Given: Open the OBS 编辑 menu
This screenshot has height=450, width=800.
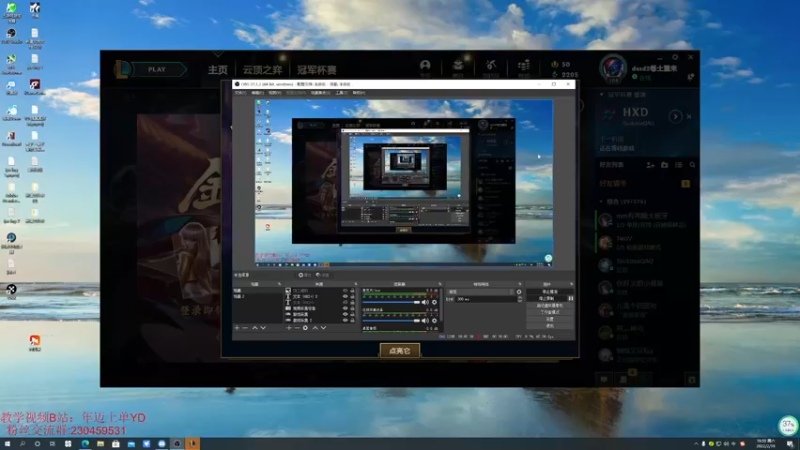Looking at the screenshot, I should (x=257, y=93).
